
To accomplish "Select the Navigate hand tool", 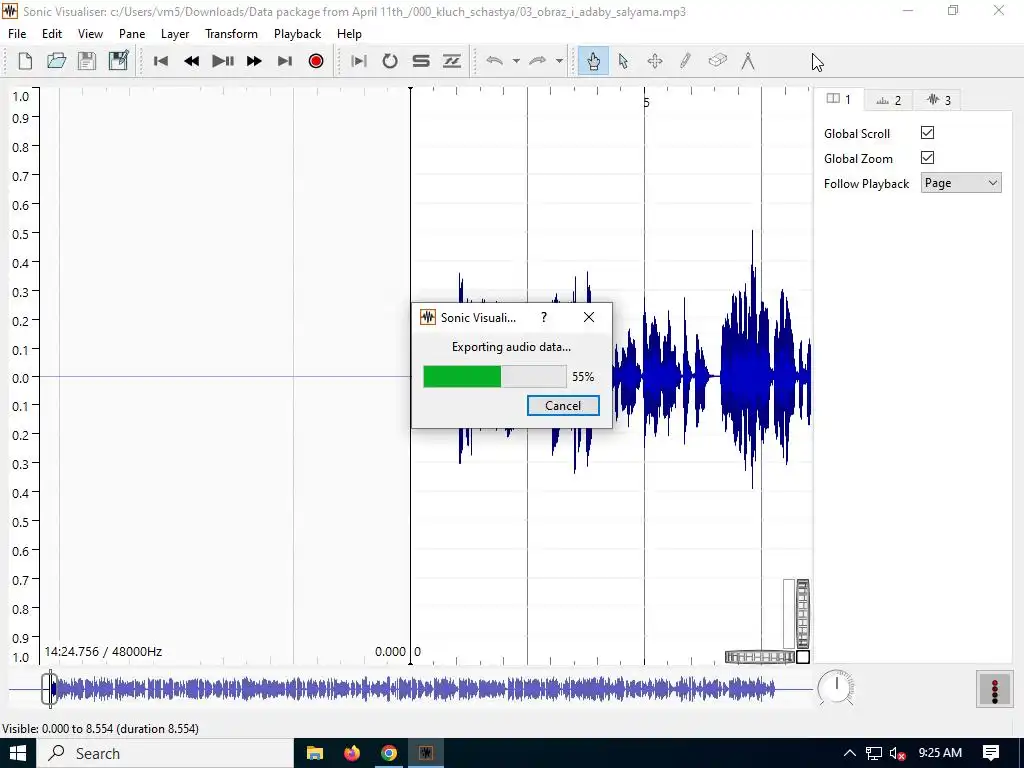I will point(593,61).
